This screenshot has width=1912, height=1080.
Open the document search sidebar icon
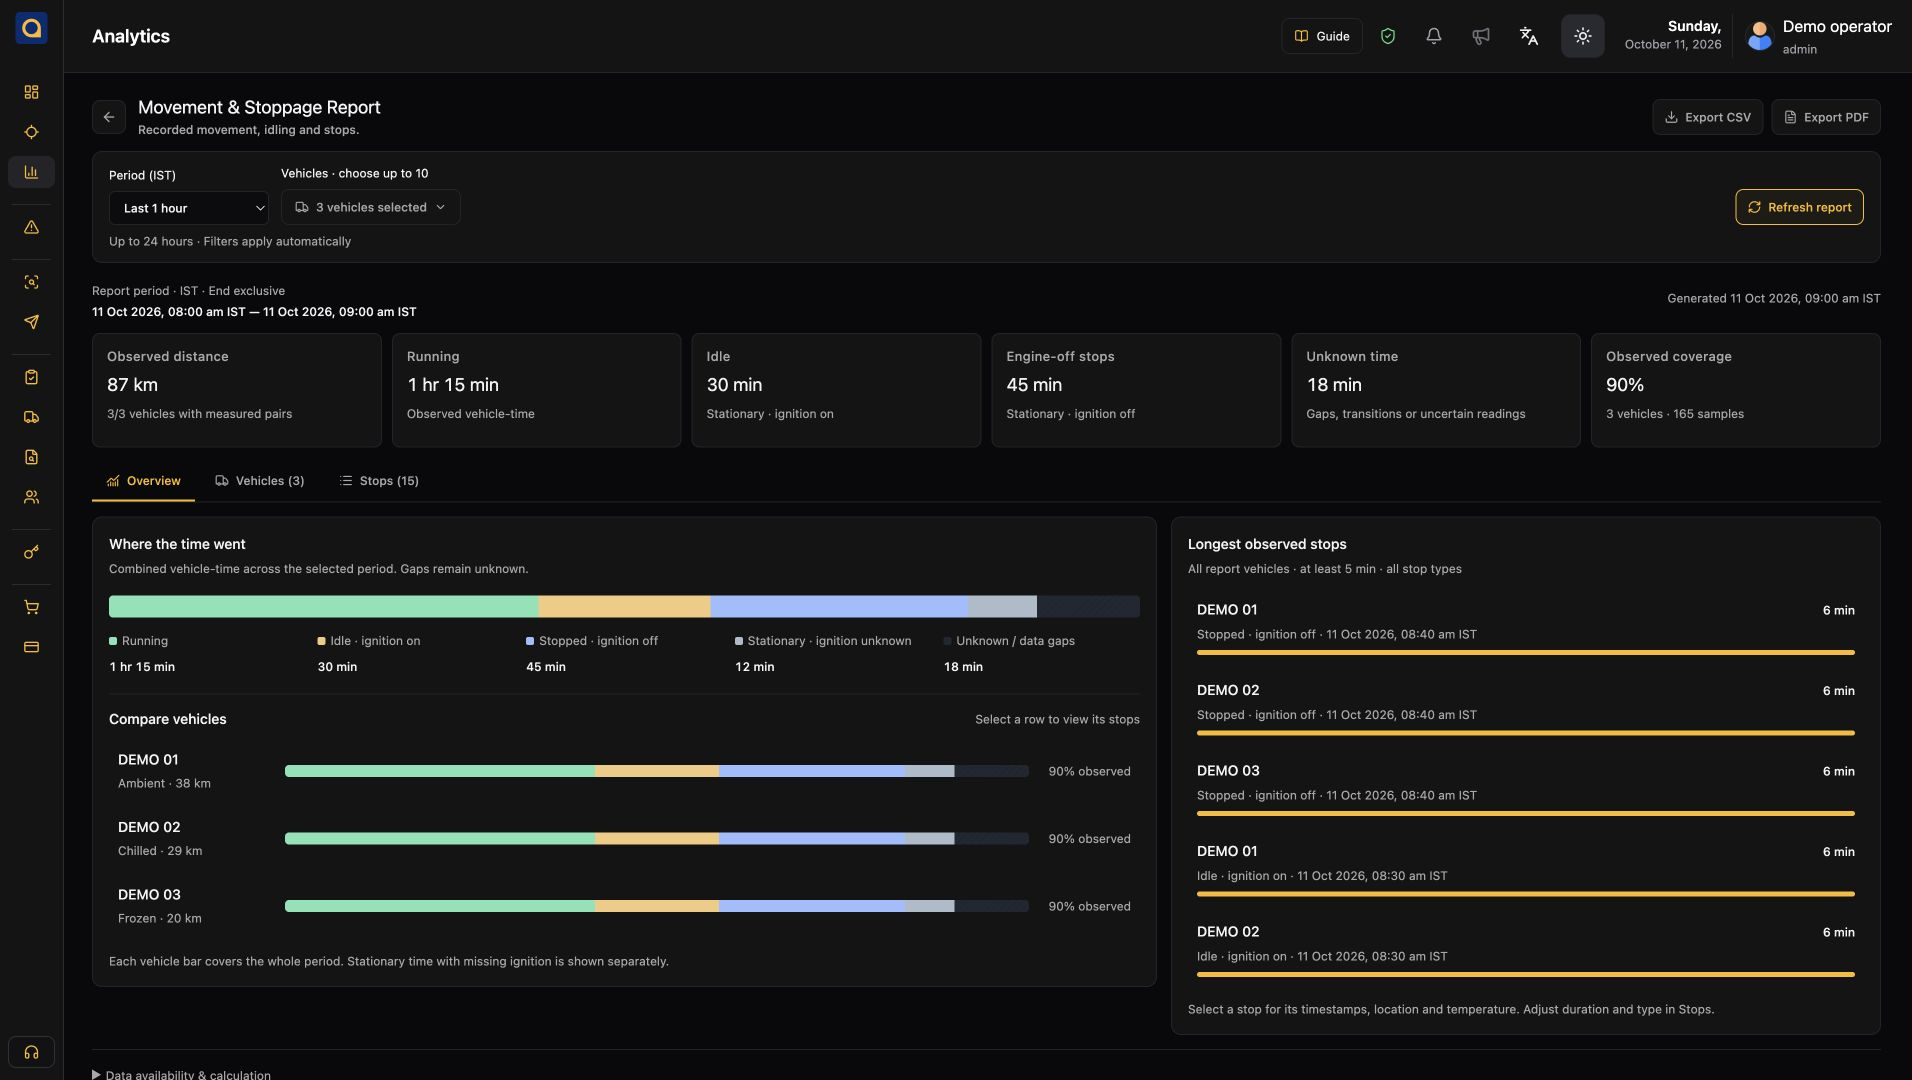pyautogui.click(x=31, y=457)
